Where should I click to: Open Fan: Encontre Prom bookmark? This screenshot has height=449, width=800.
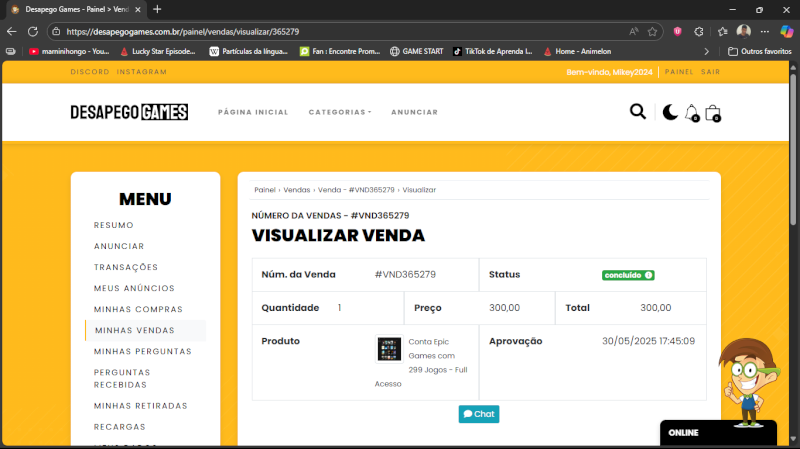point(340,52)
